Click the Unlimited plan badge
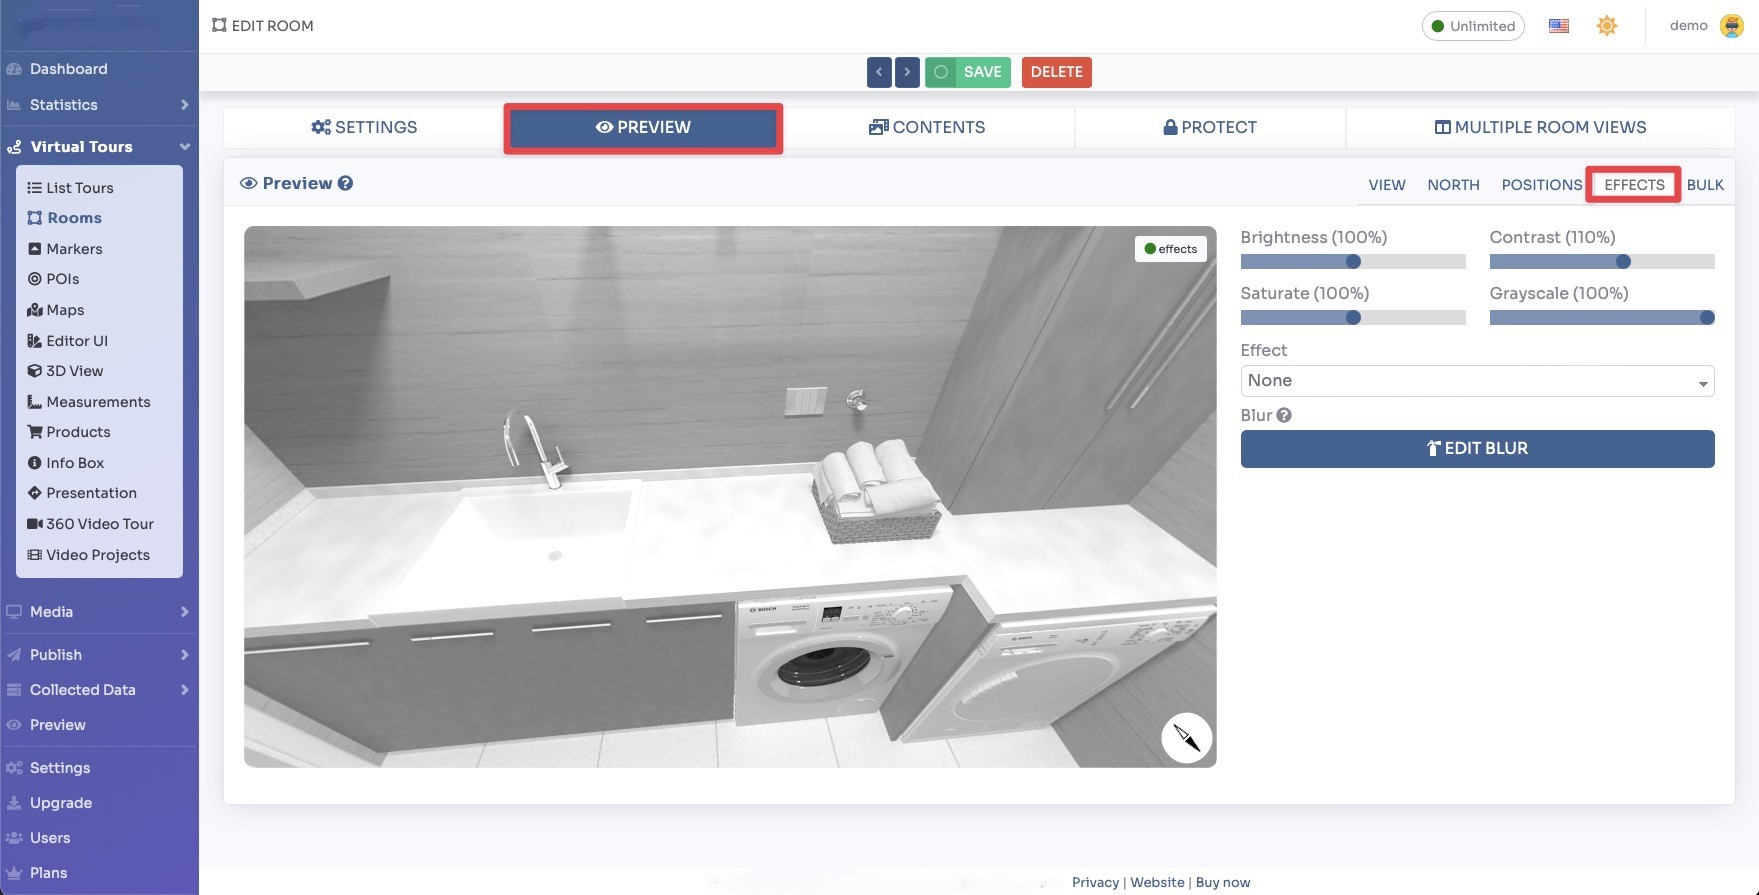Image resolution: width=1759 pixels, height=895 pixels. (1473, 26)
